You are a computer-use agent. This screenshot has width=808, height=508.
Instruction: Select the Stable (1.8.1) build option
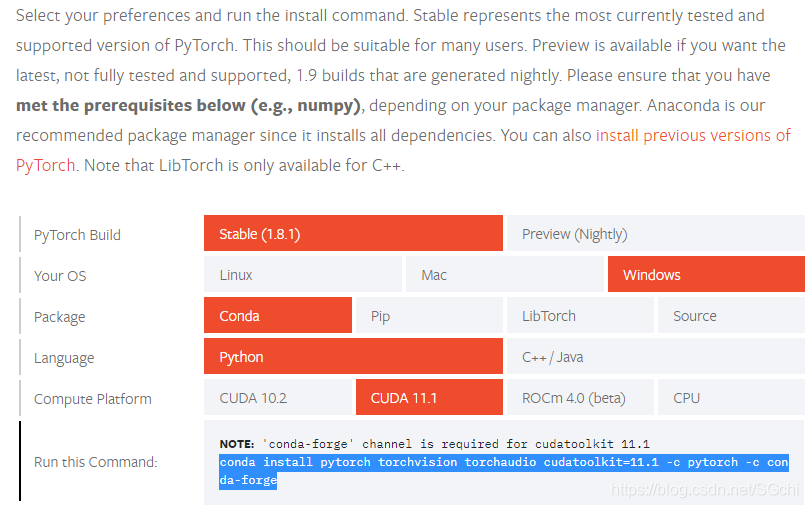pyautogui.click(x=353, y=234)
